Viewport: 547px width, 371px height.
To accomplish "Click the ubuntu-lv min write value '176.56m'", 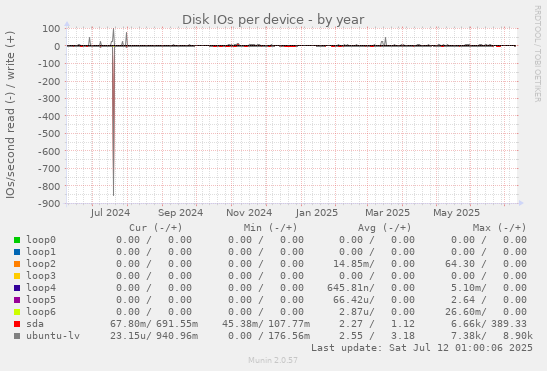I will click(x=289, y=336).
